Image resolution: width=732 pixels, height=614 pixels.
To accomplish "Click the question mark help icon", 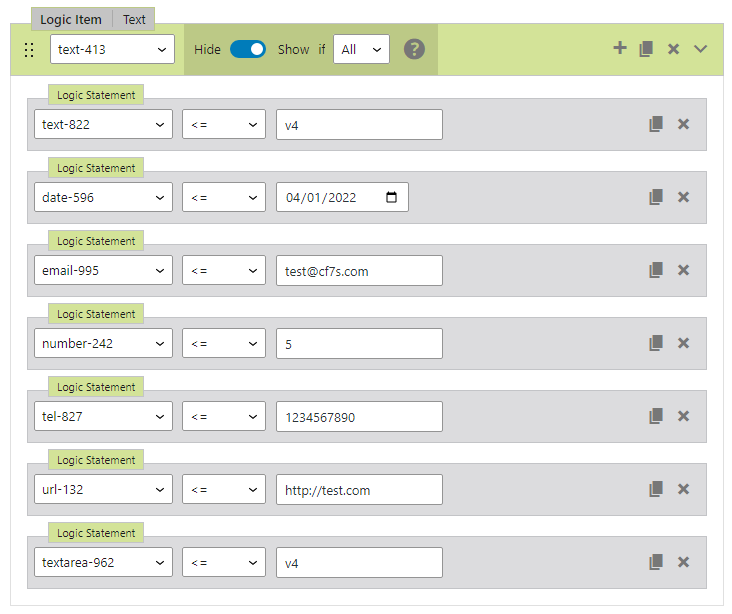I will (x=415, y=49).
